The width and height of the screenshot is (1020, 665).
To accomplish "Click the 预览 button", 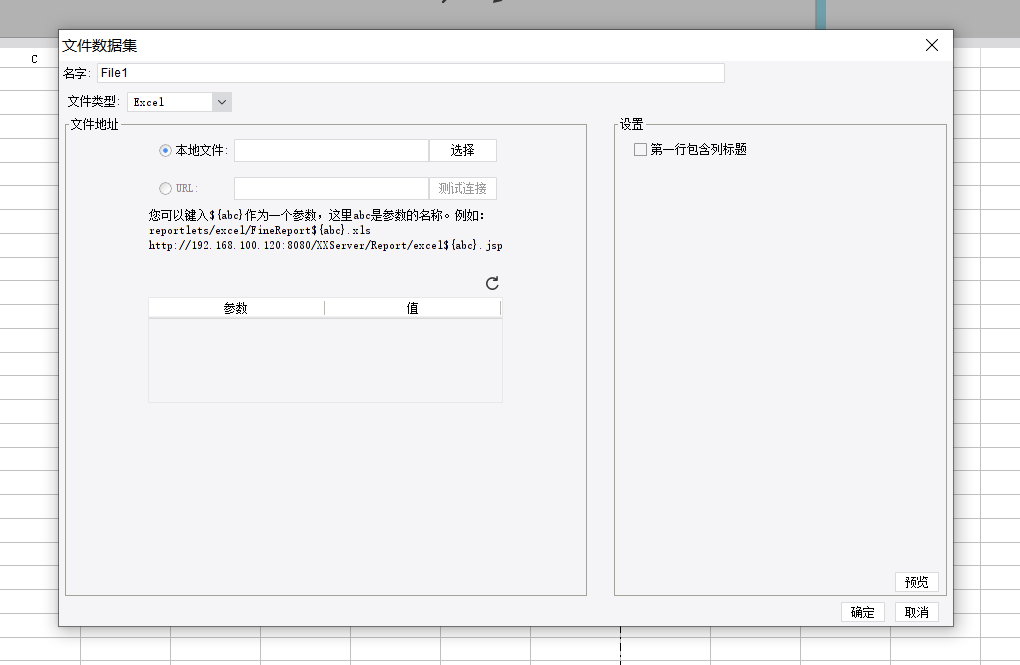I will pyautogui.click(x=917, y=582).
